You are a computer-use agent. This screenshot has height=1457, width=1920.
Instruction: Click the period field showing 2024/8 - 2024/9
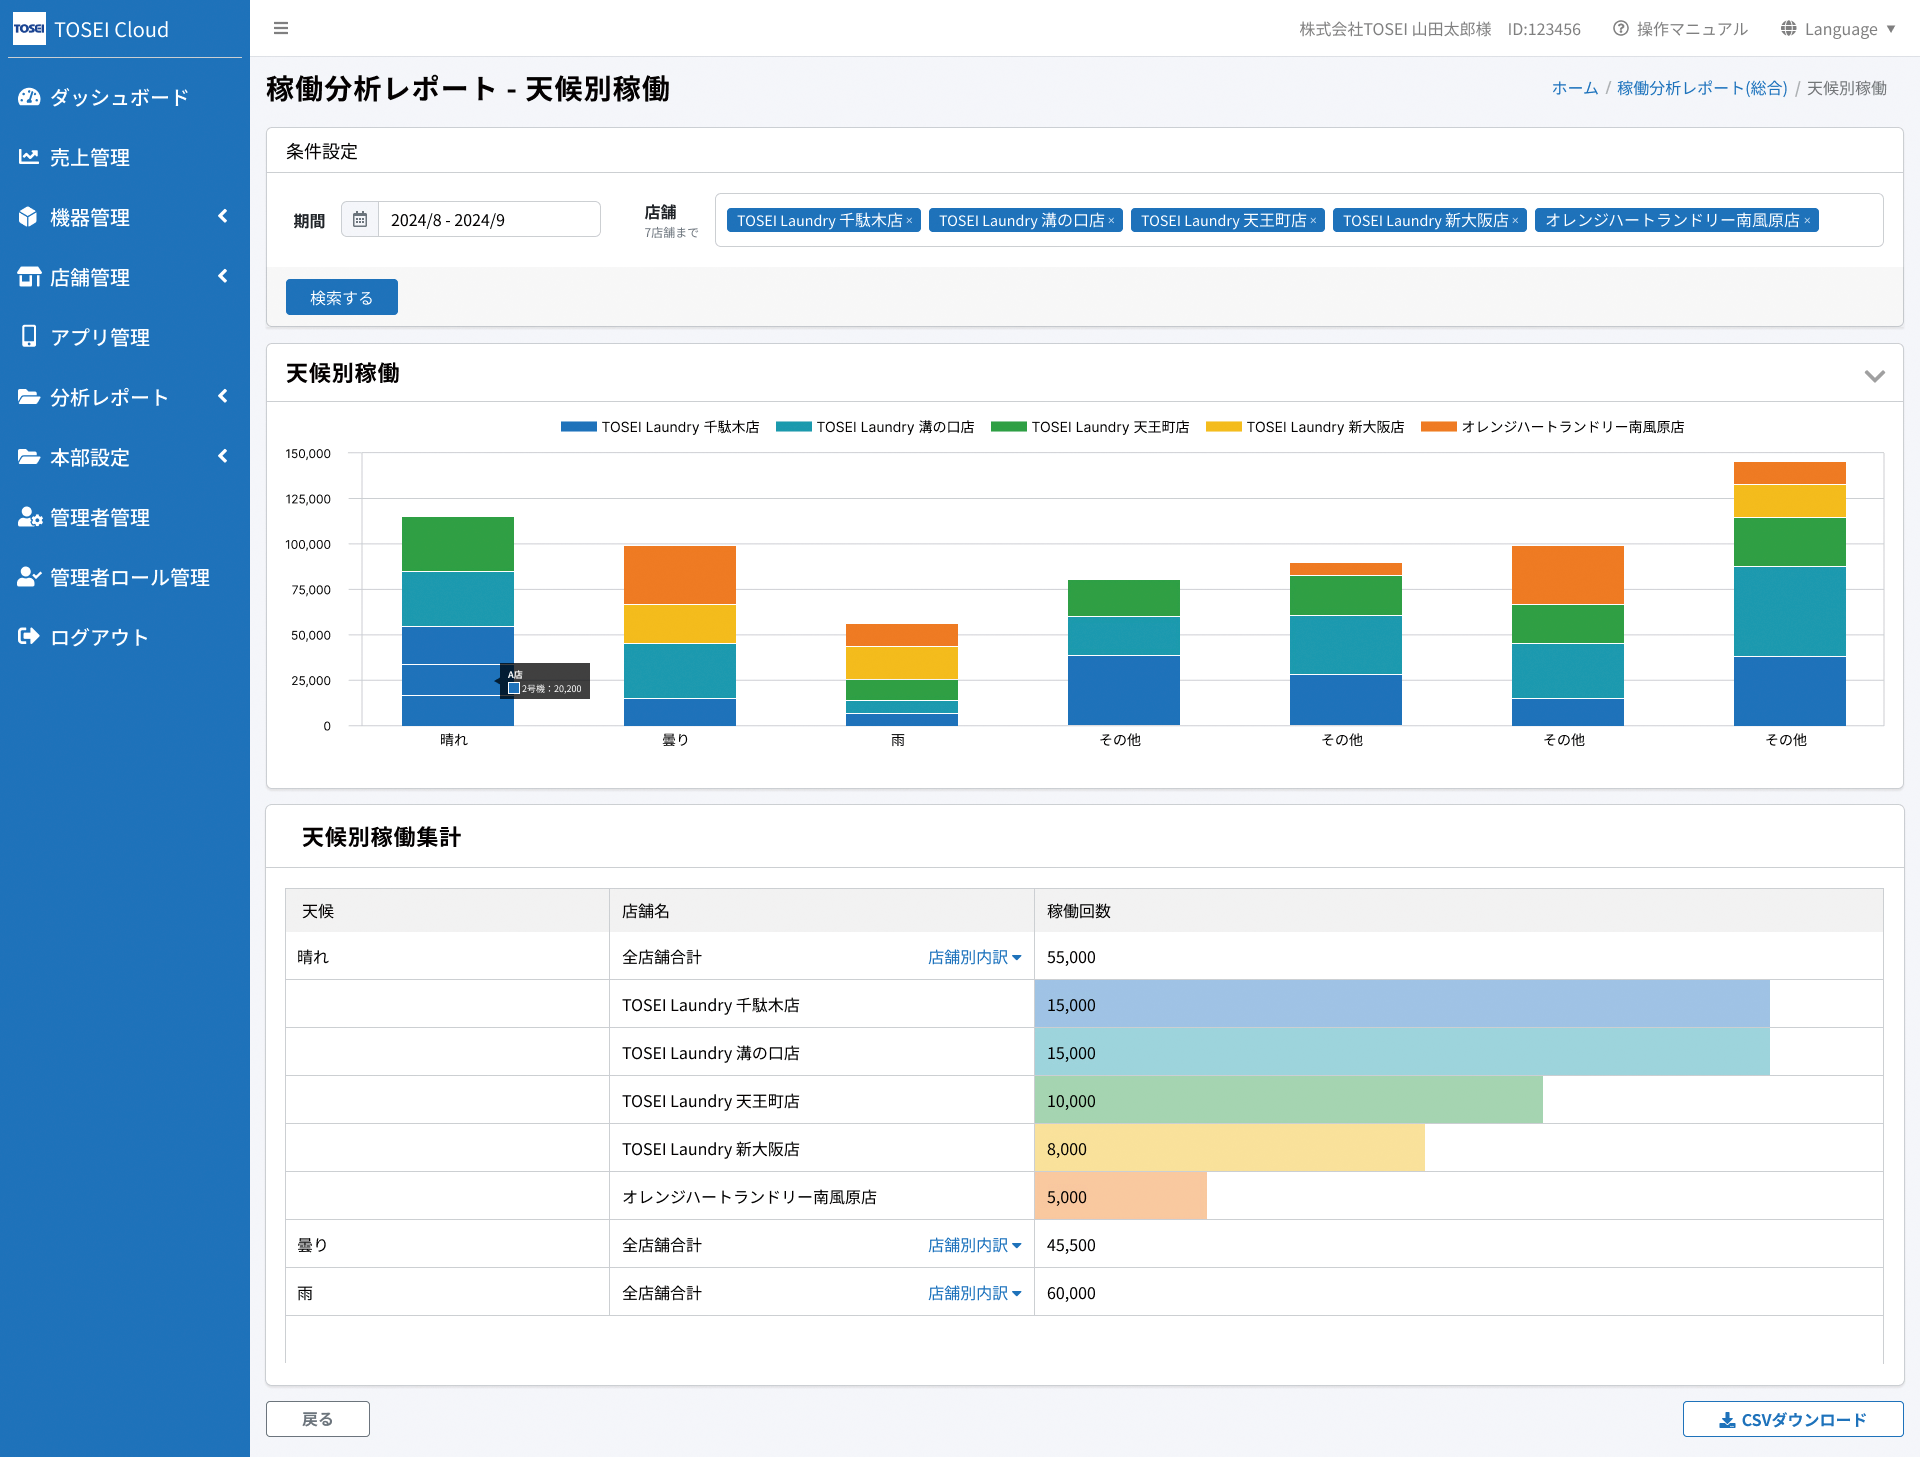point(489,219)
